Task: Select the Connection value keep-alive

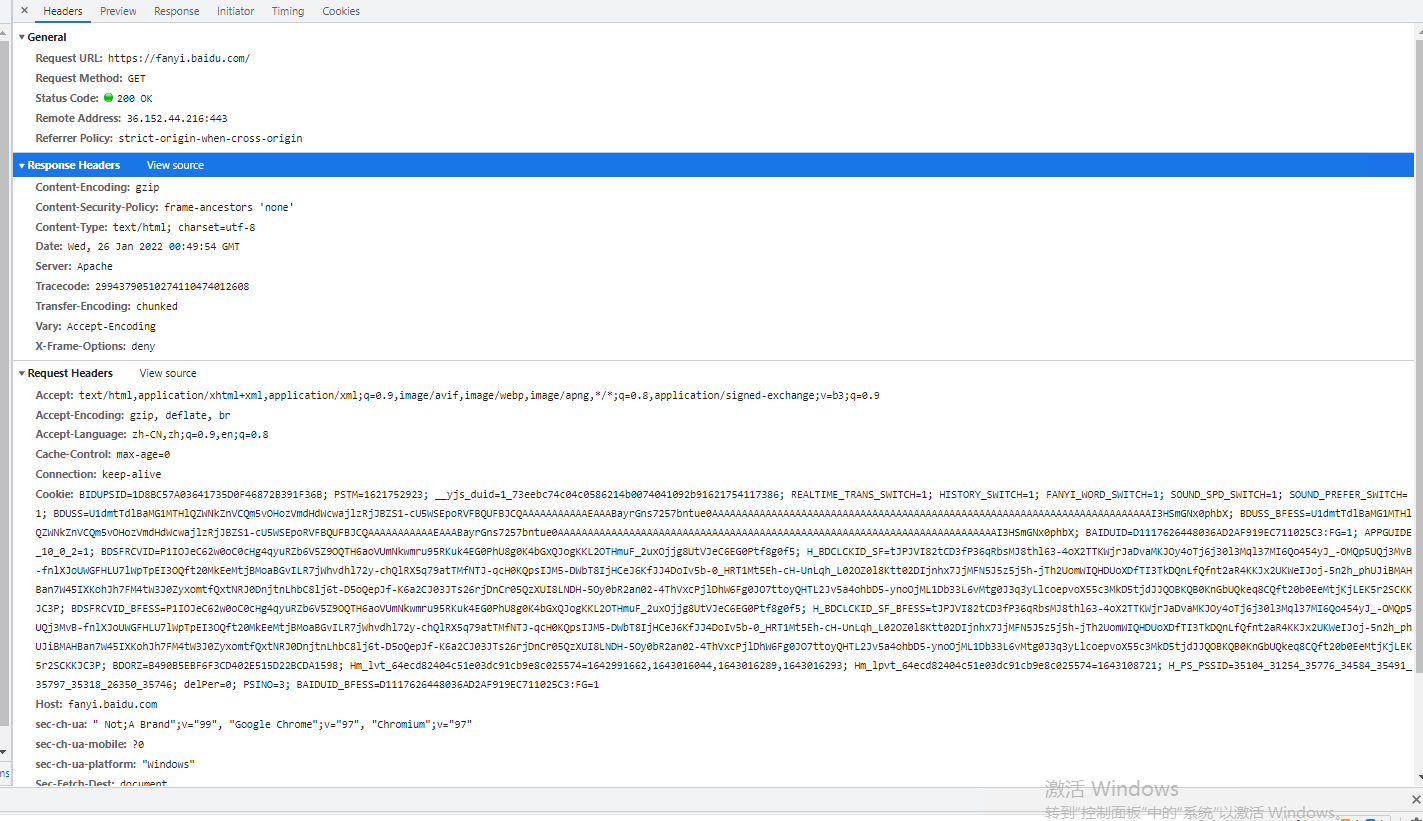Action: click(x=131, y=475)
